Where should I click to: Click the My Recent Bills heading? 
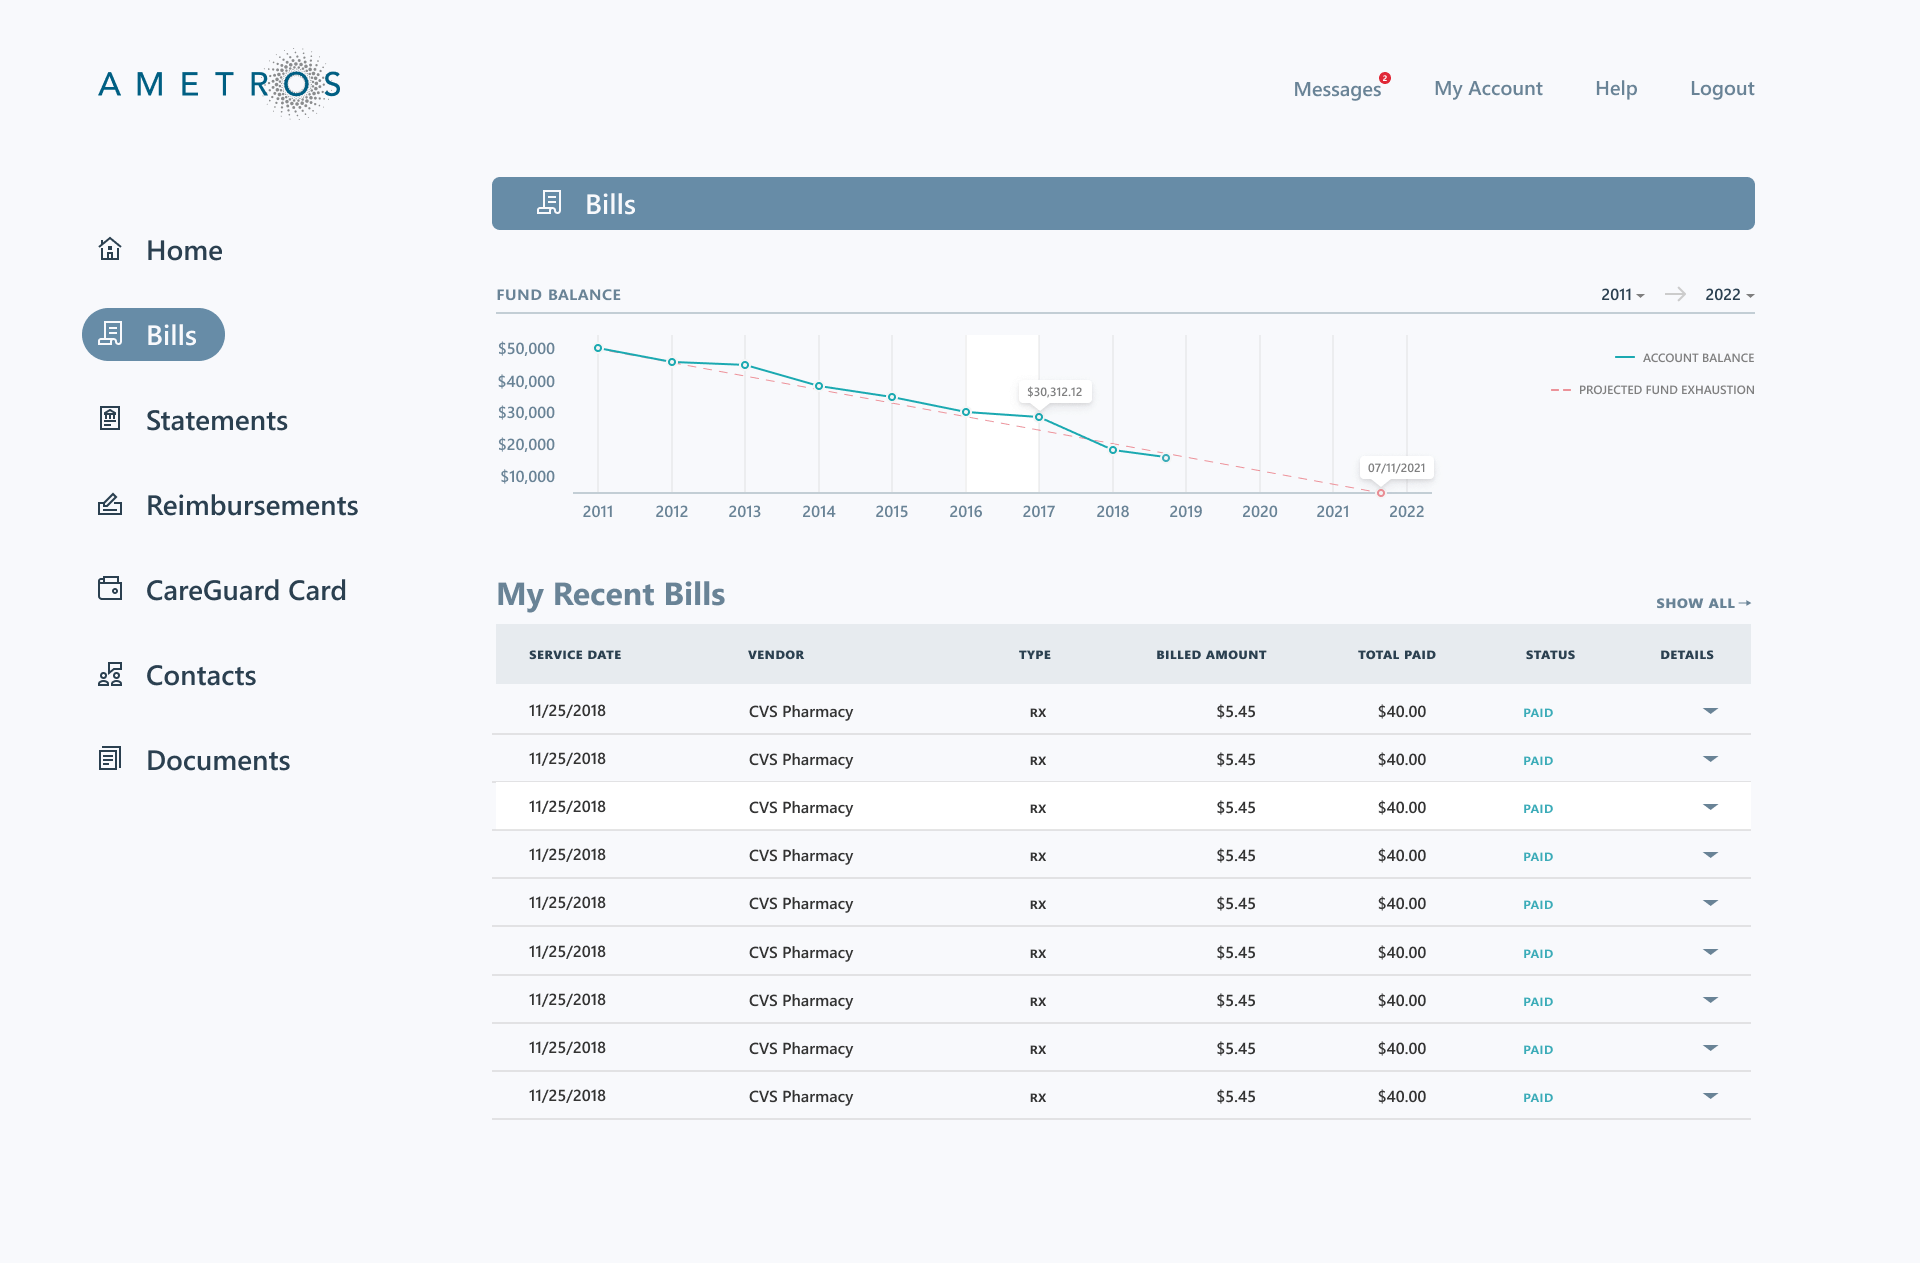611,594
